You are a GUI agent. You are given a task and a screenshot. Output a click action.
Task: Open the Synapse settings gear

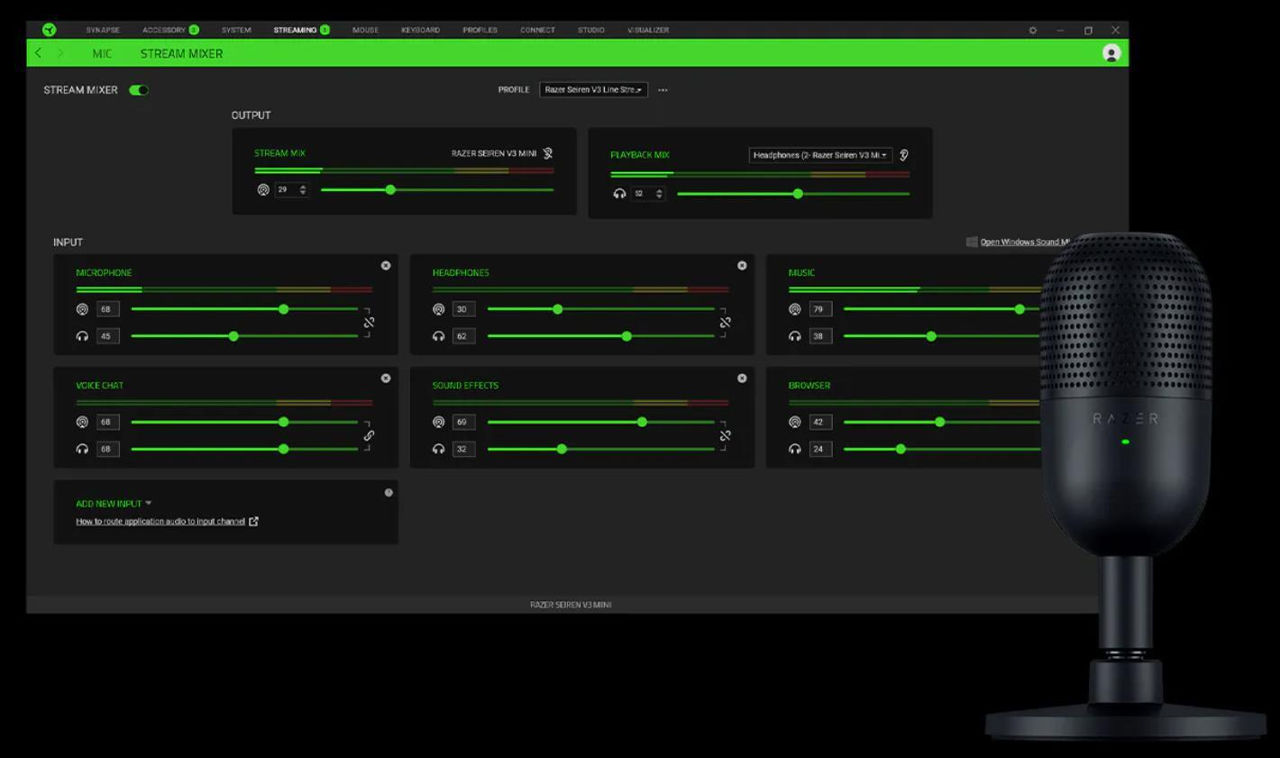pos(1033,30)
